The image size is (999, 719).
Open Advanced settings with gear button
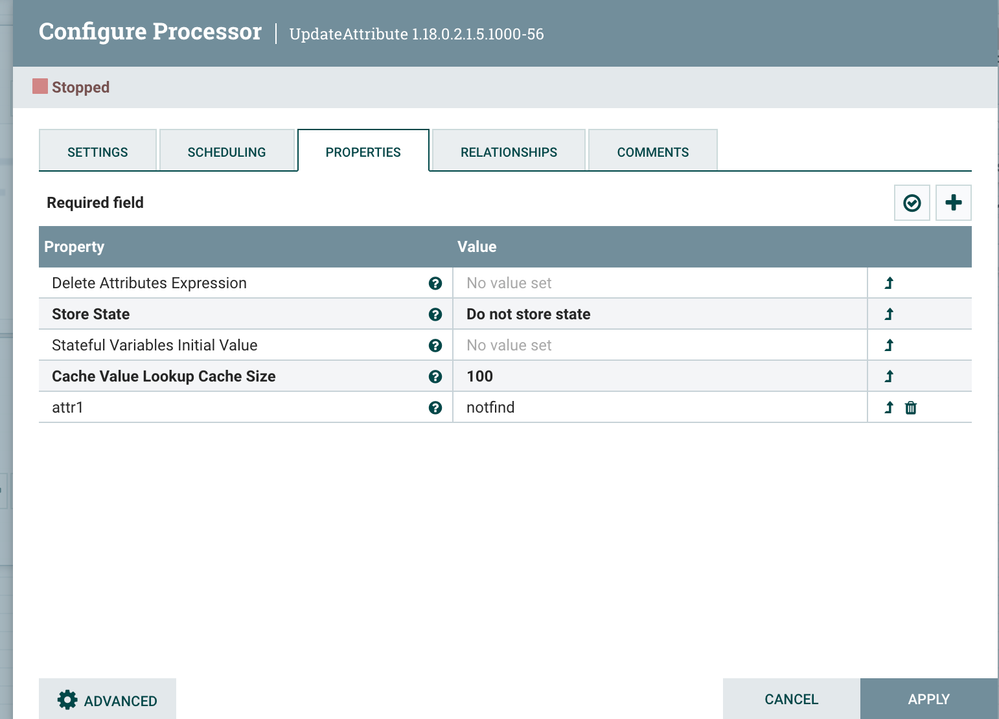pos(107,700)
